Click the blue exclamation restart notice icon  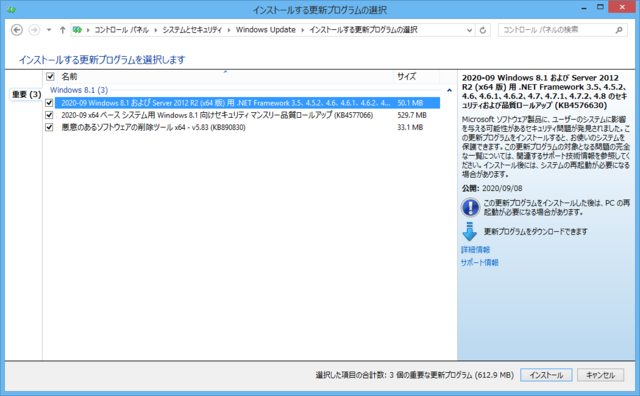coord(470,207)
